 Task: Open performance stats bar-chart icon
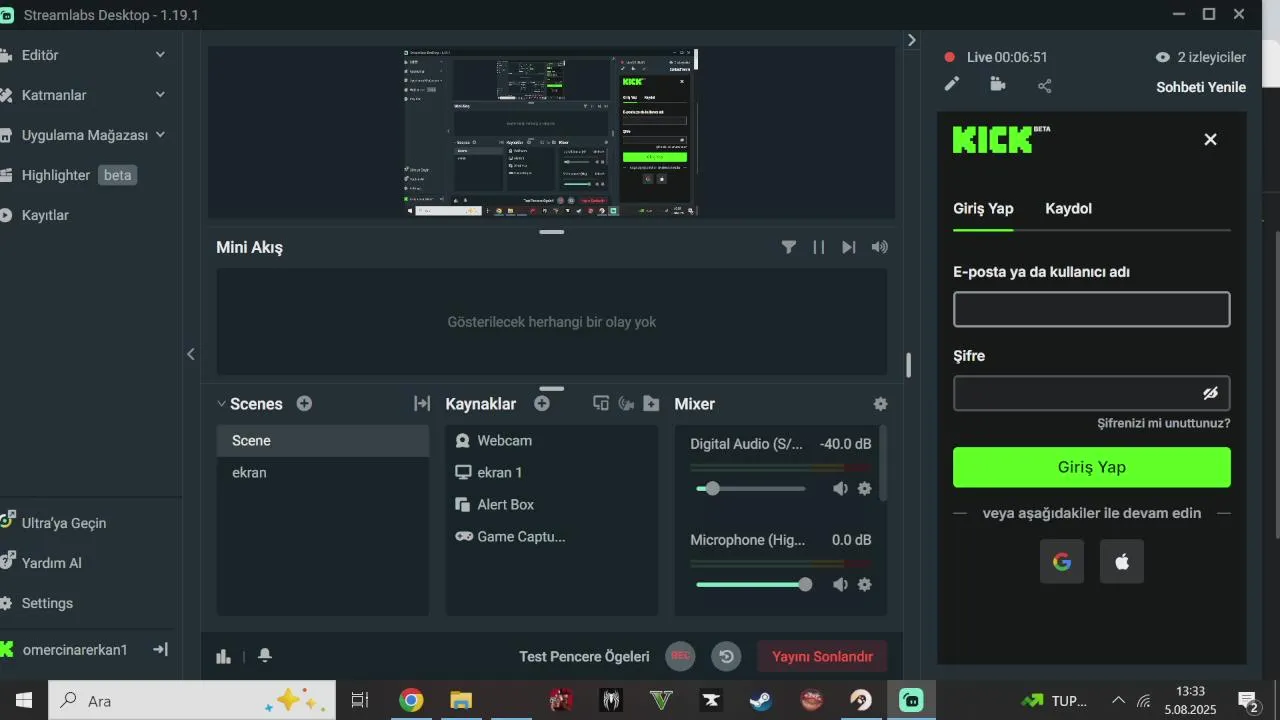click(x=224, y=656)
